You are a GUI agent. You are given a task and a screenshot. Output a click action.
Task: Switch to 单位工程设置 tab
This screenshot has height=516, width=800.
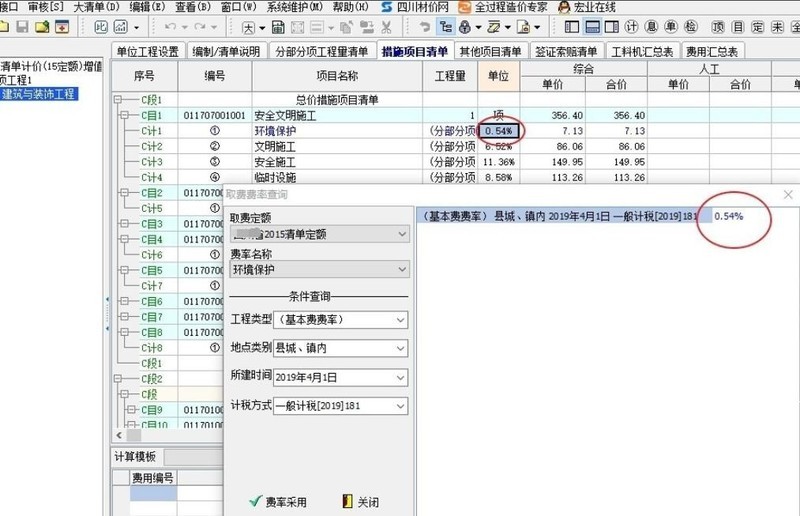148,52
